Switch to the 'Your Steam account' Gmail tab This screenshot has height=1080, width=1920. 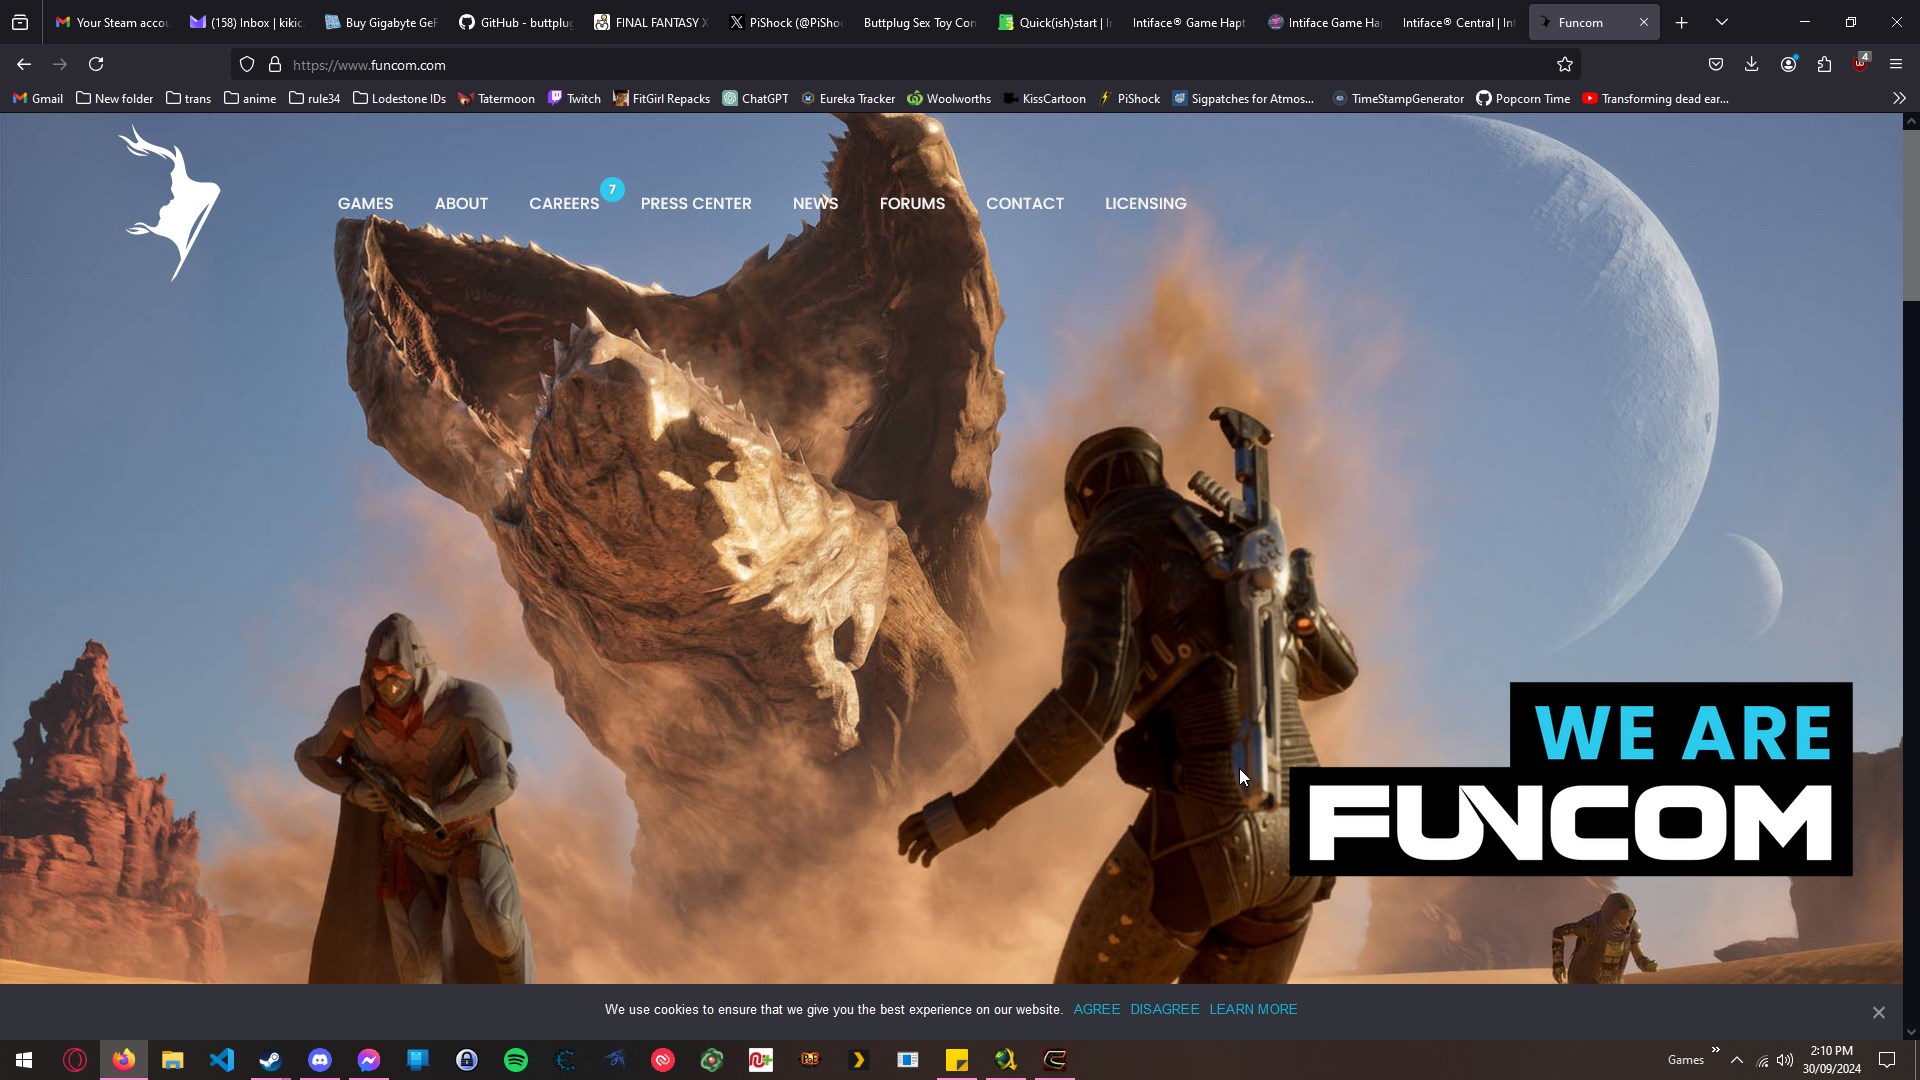(112, 22)
